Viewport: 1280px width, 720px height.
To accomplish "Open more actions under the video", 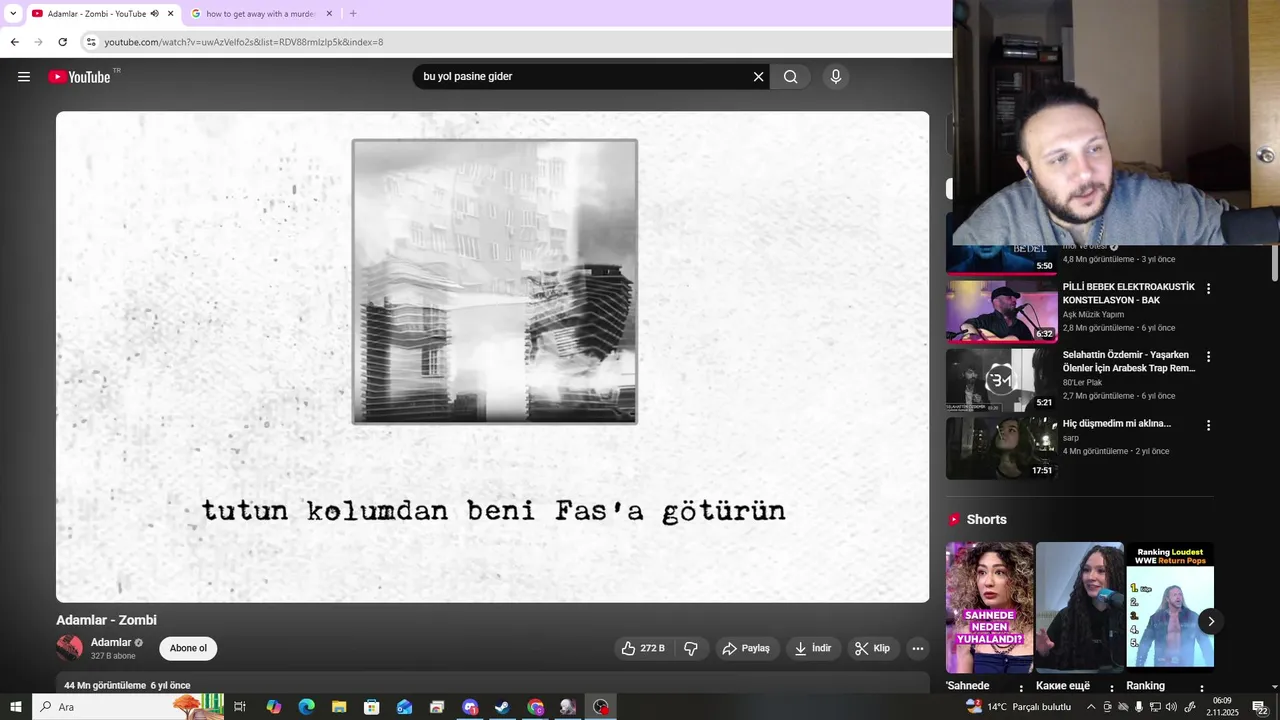I will [x=917, y=648].
